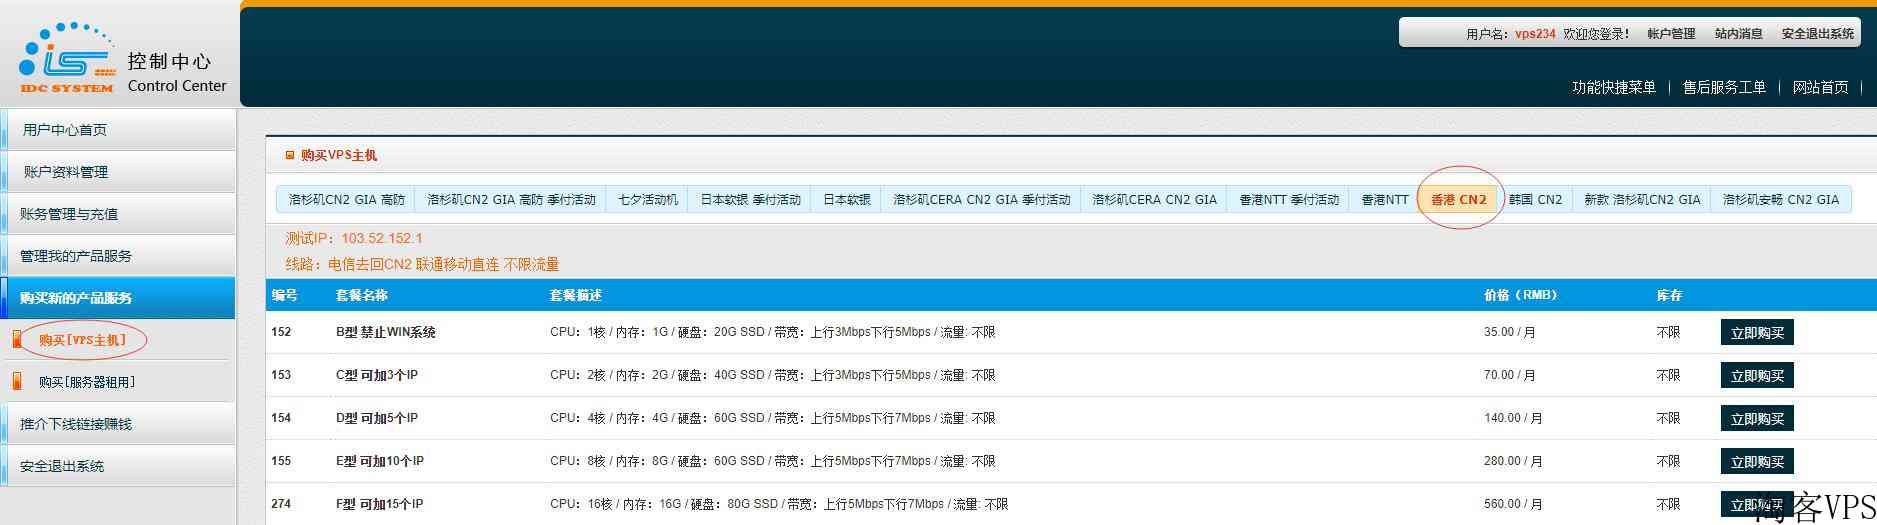Switch to 香港NTT 季付活动 tab

point(1288,200)
